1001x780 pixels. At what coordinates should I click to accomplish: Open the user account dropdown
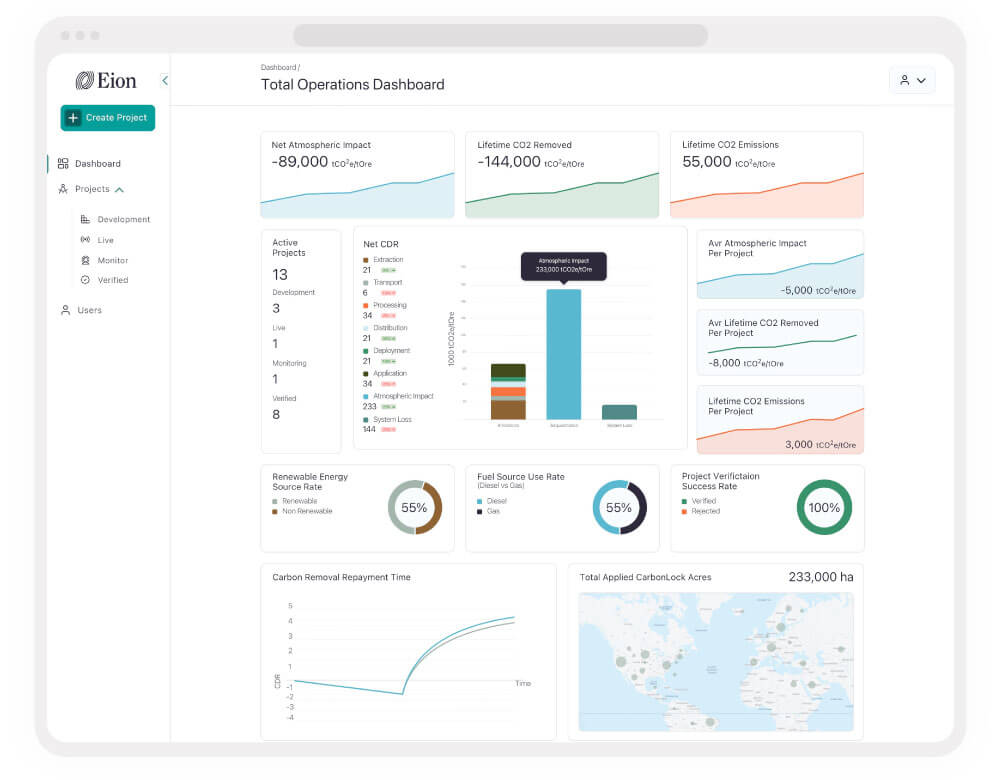click(912, 80)
